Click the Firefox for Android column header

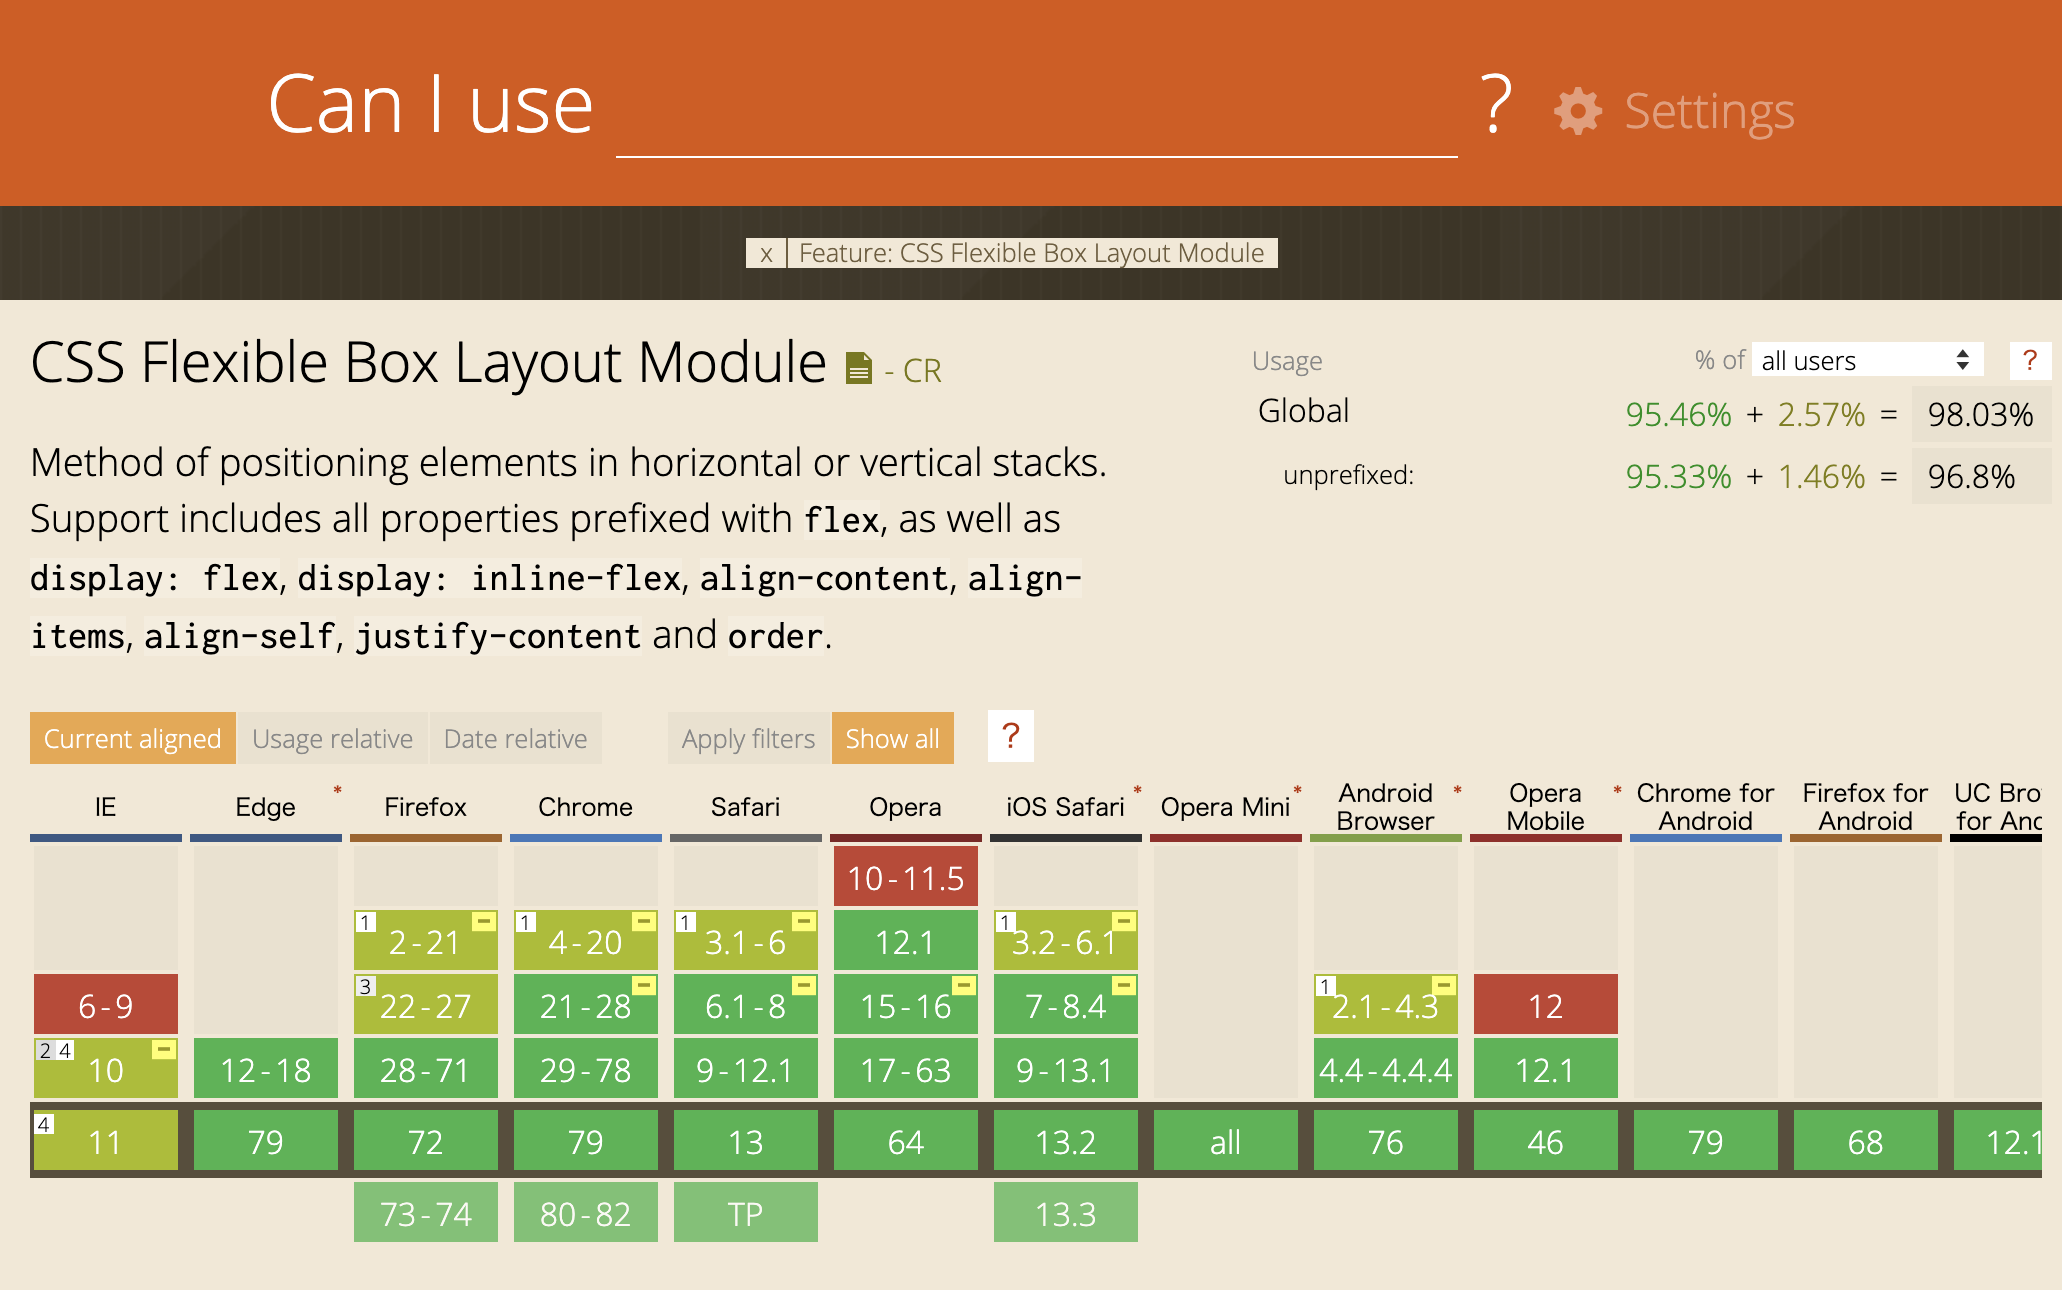[1866, 807]
